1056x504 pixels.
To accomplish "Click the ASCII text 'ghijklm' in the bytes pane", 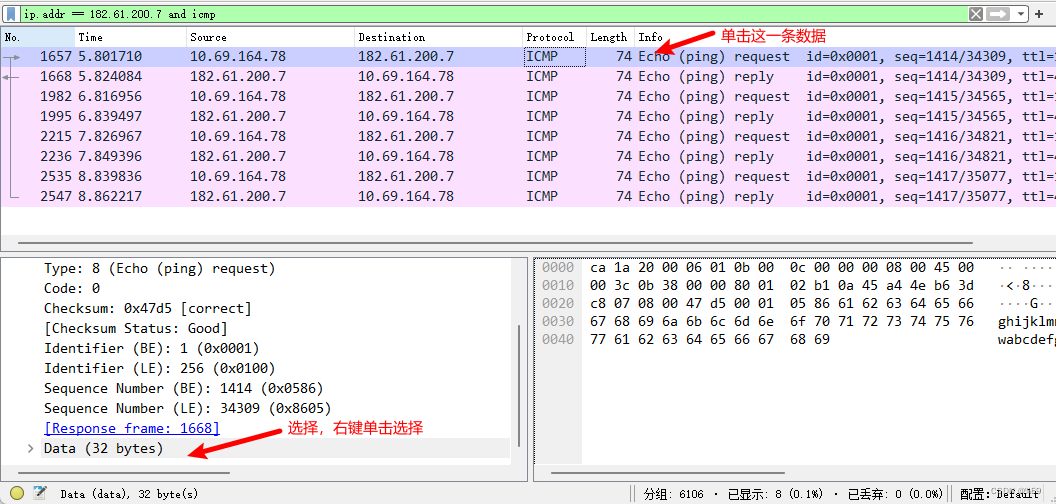I will click(1026, 322).
